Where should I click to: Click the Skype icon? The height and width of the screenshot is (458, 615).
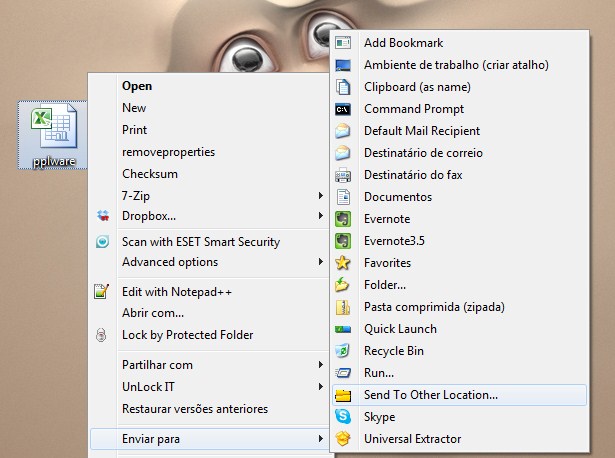(x=343, y=416)
